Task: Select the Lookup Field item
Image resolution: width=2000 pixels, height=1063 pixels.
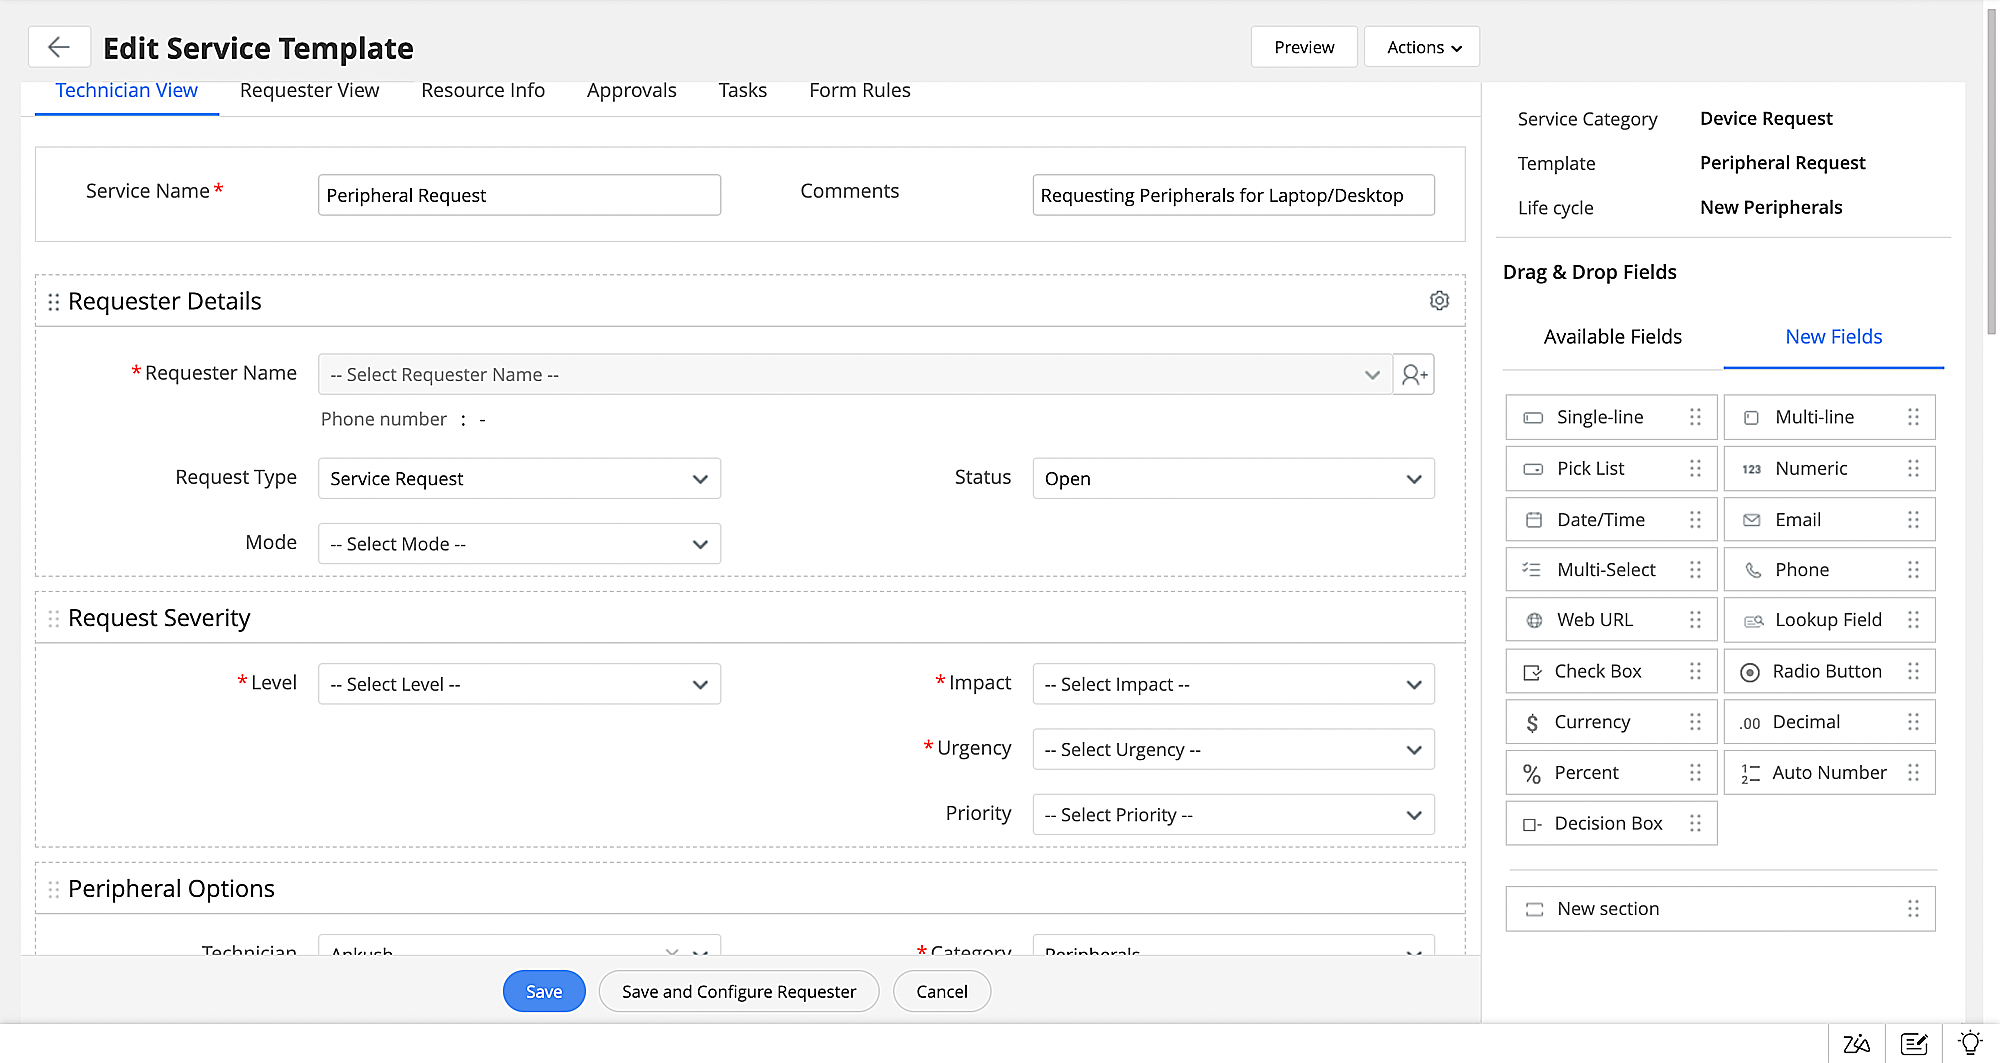Action: 1829,620
